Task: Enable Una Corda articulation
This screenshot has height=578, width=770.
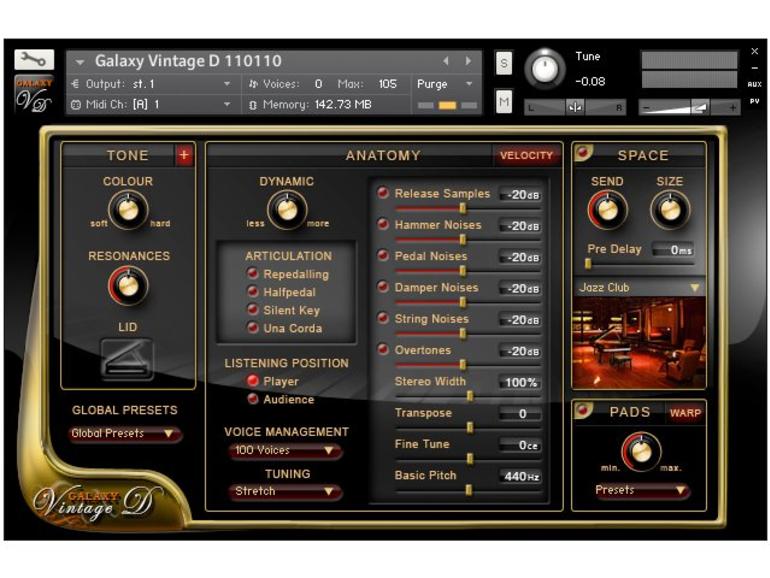Action: coord(252,328)
